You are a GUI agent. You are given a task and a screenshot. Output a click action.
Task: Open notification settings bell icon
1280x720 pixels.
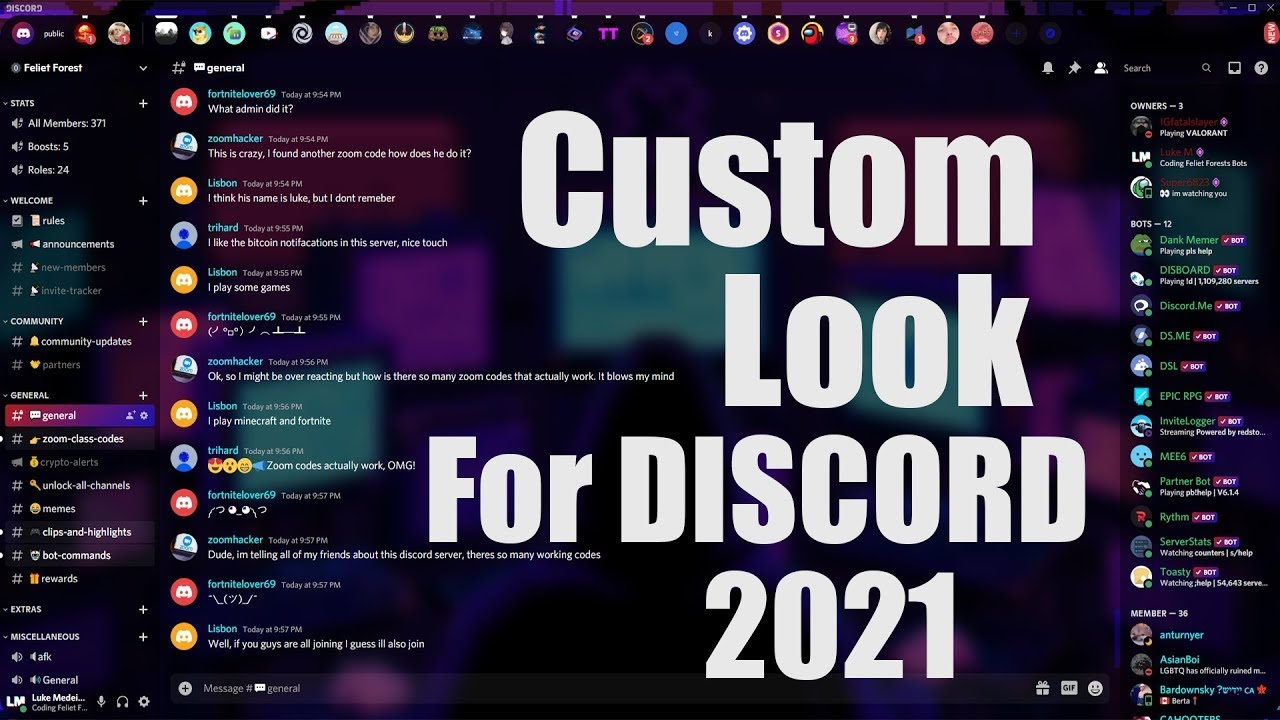pyautogui.click(x=1048, y=68)
